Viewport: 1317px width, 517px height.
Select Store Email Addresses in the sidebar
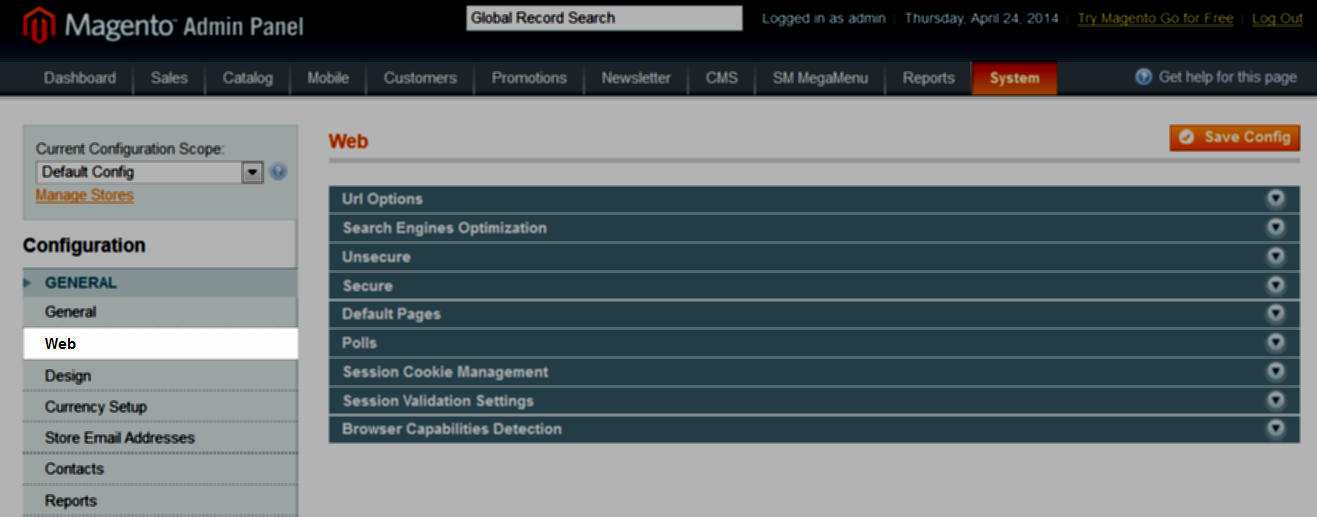pyautogui.click(x=160, y=438)
